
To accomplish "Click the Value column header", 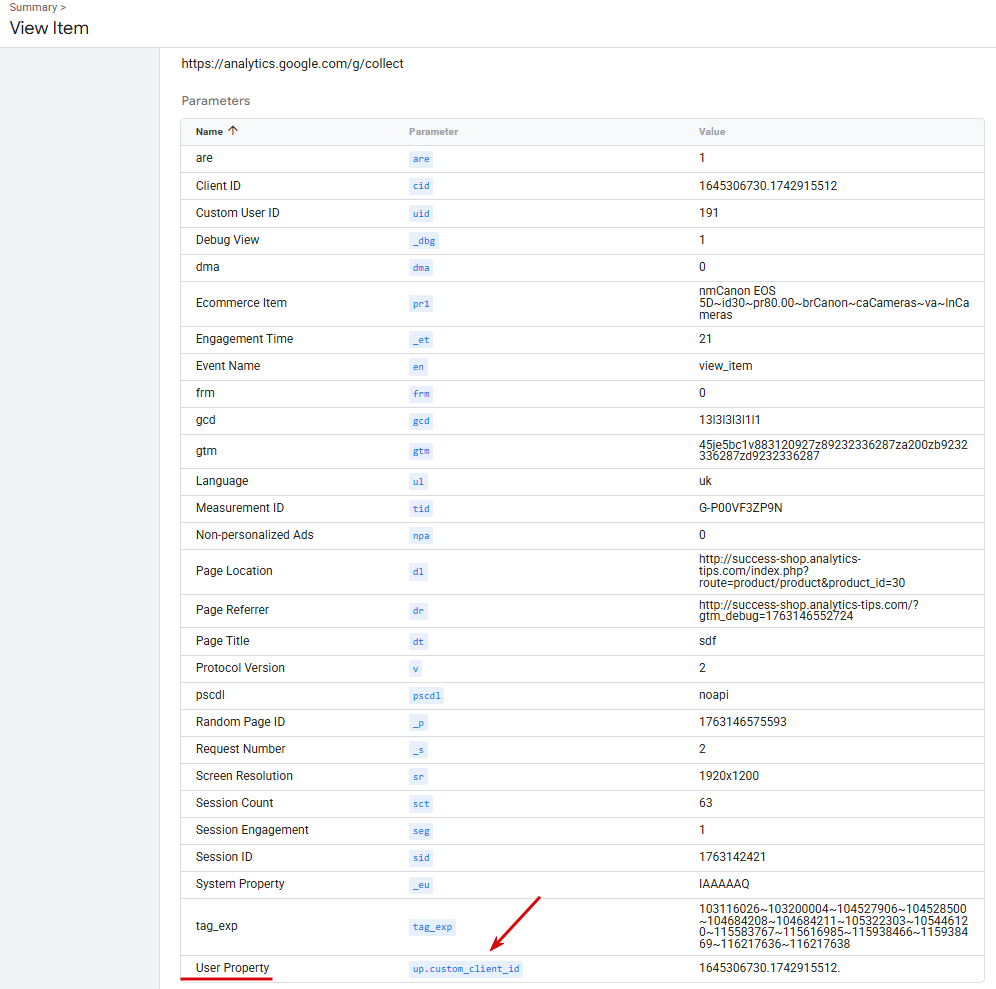I will point(712,132).
